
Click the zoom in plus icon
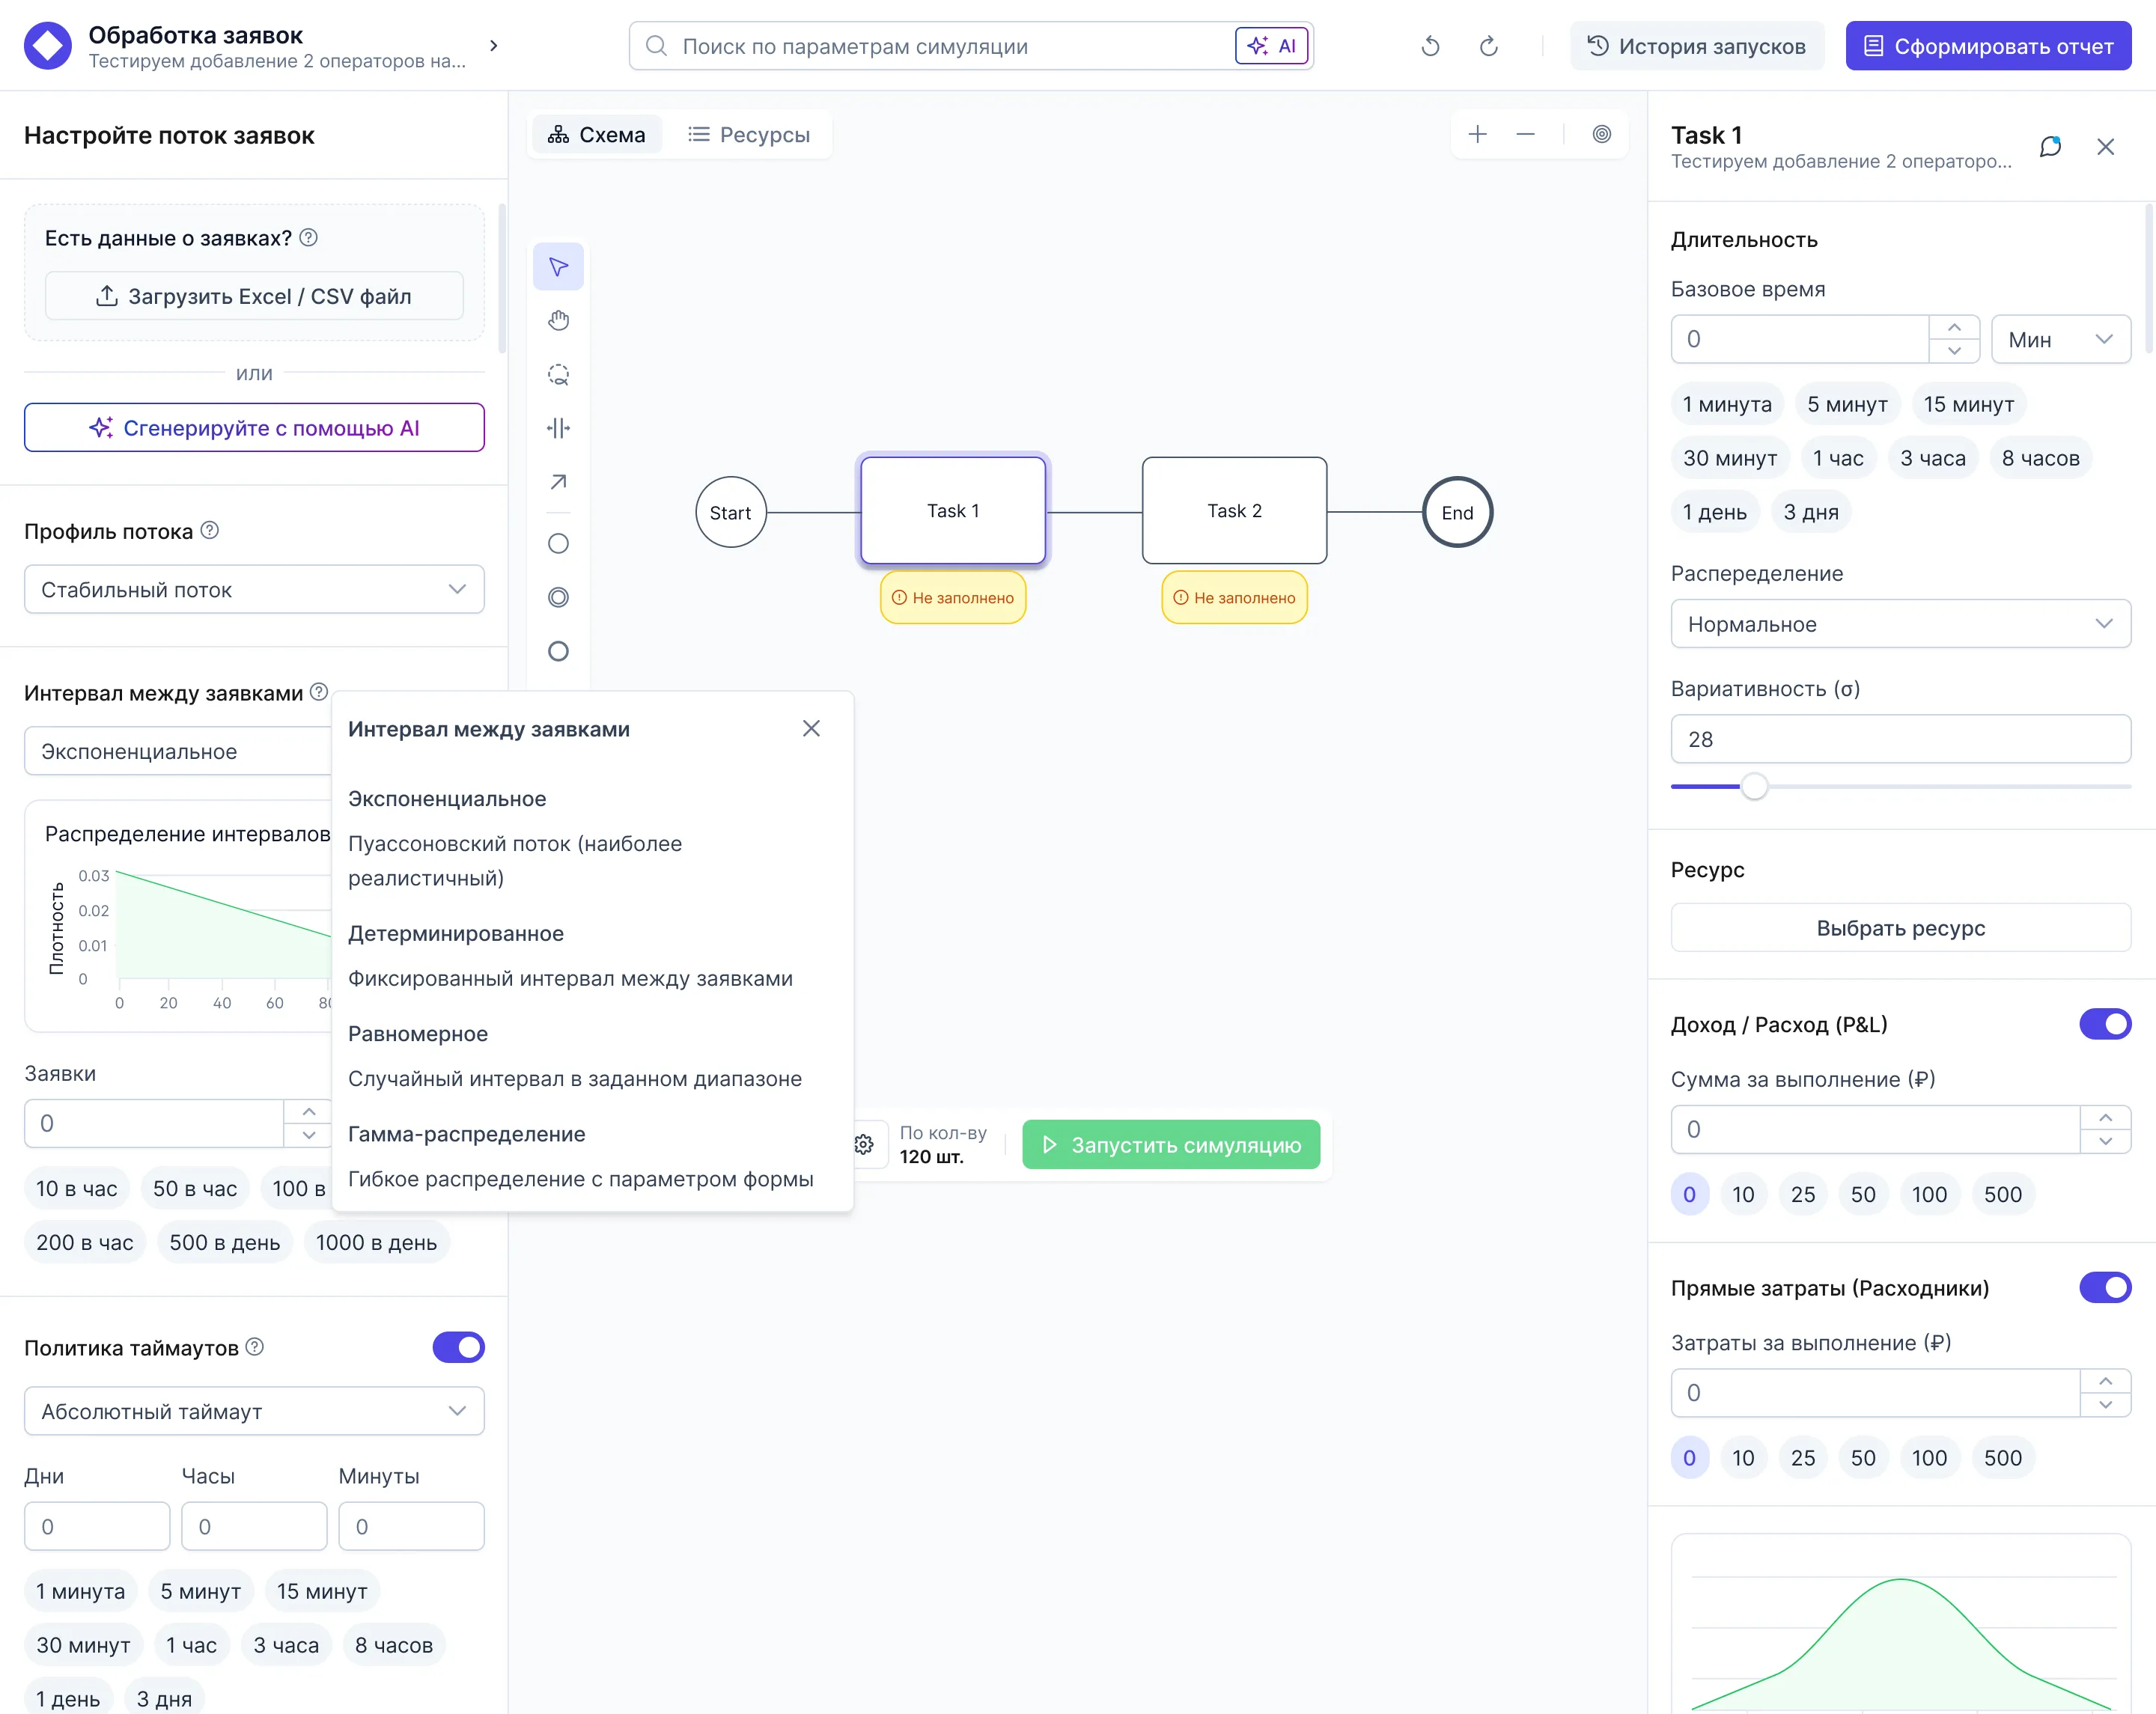[x=1477, y=134]
